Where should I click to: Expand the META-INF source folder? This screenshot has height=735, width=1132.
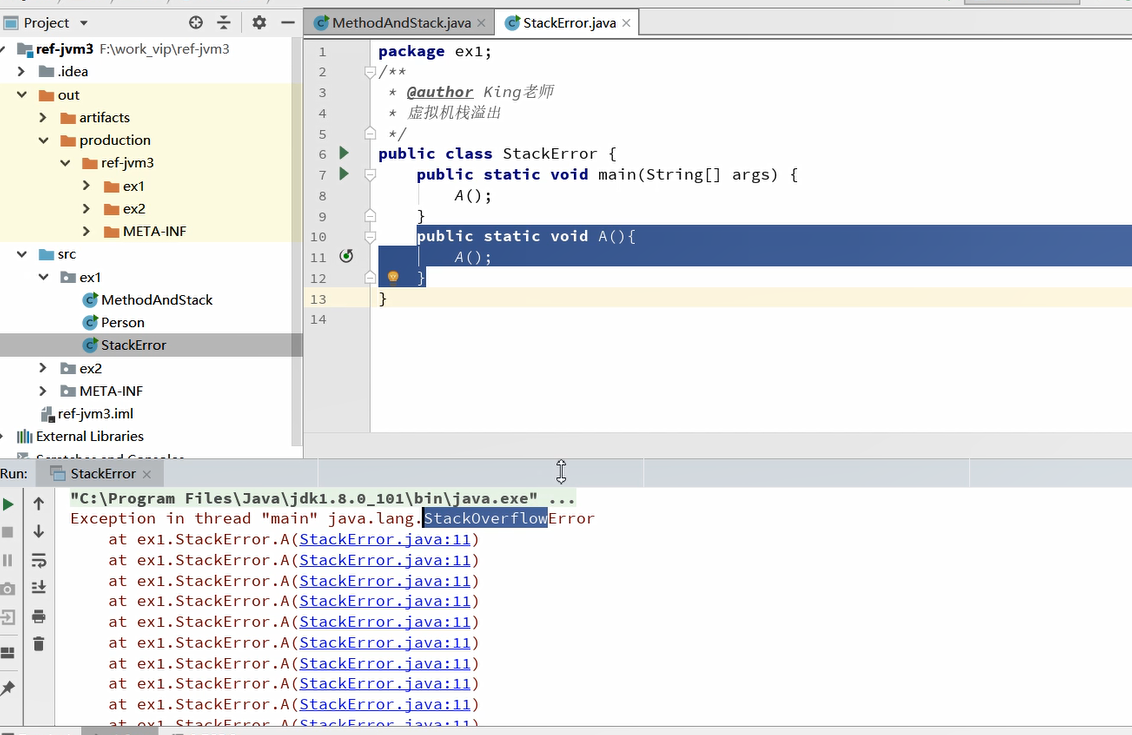43,391
